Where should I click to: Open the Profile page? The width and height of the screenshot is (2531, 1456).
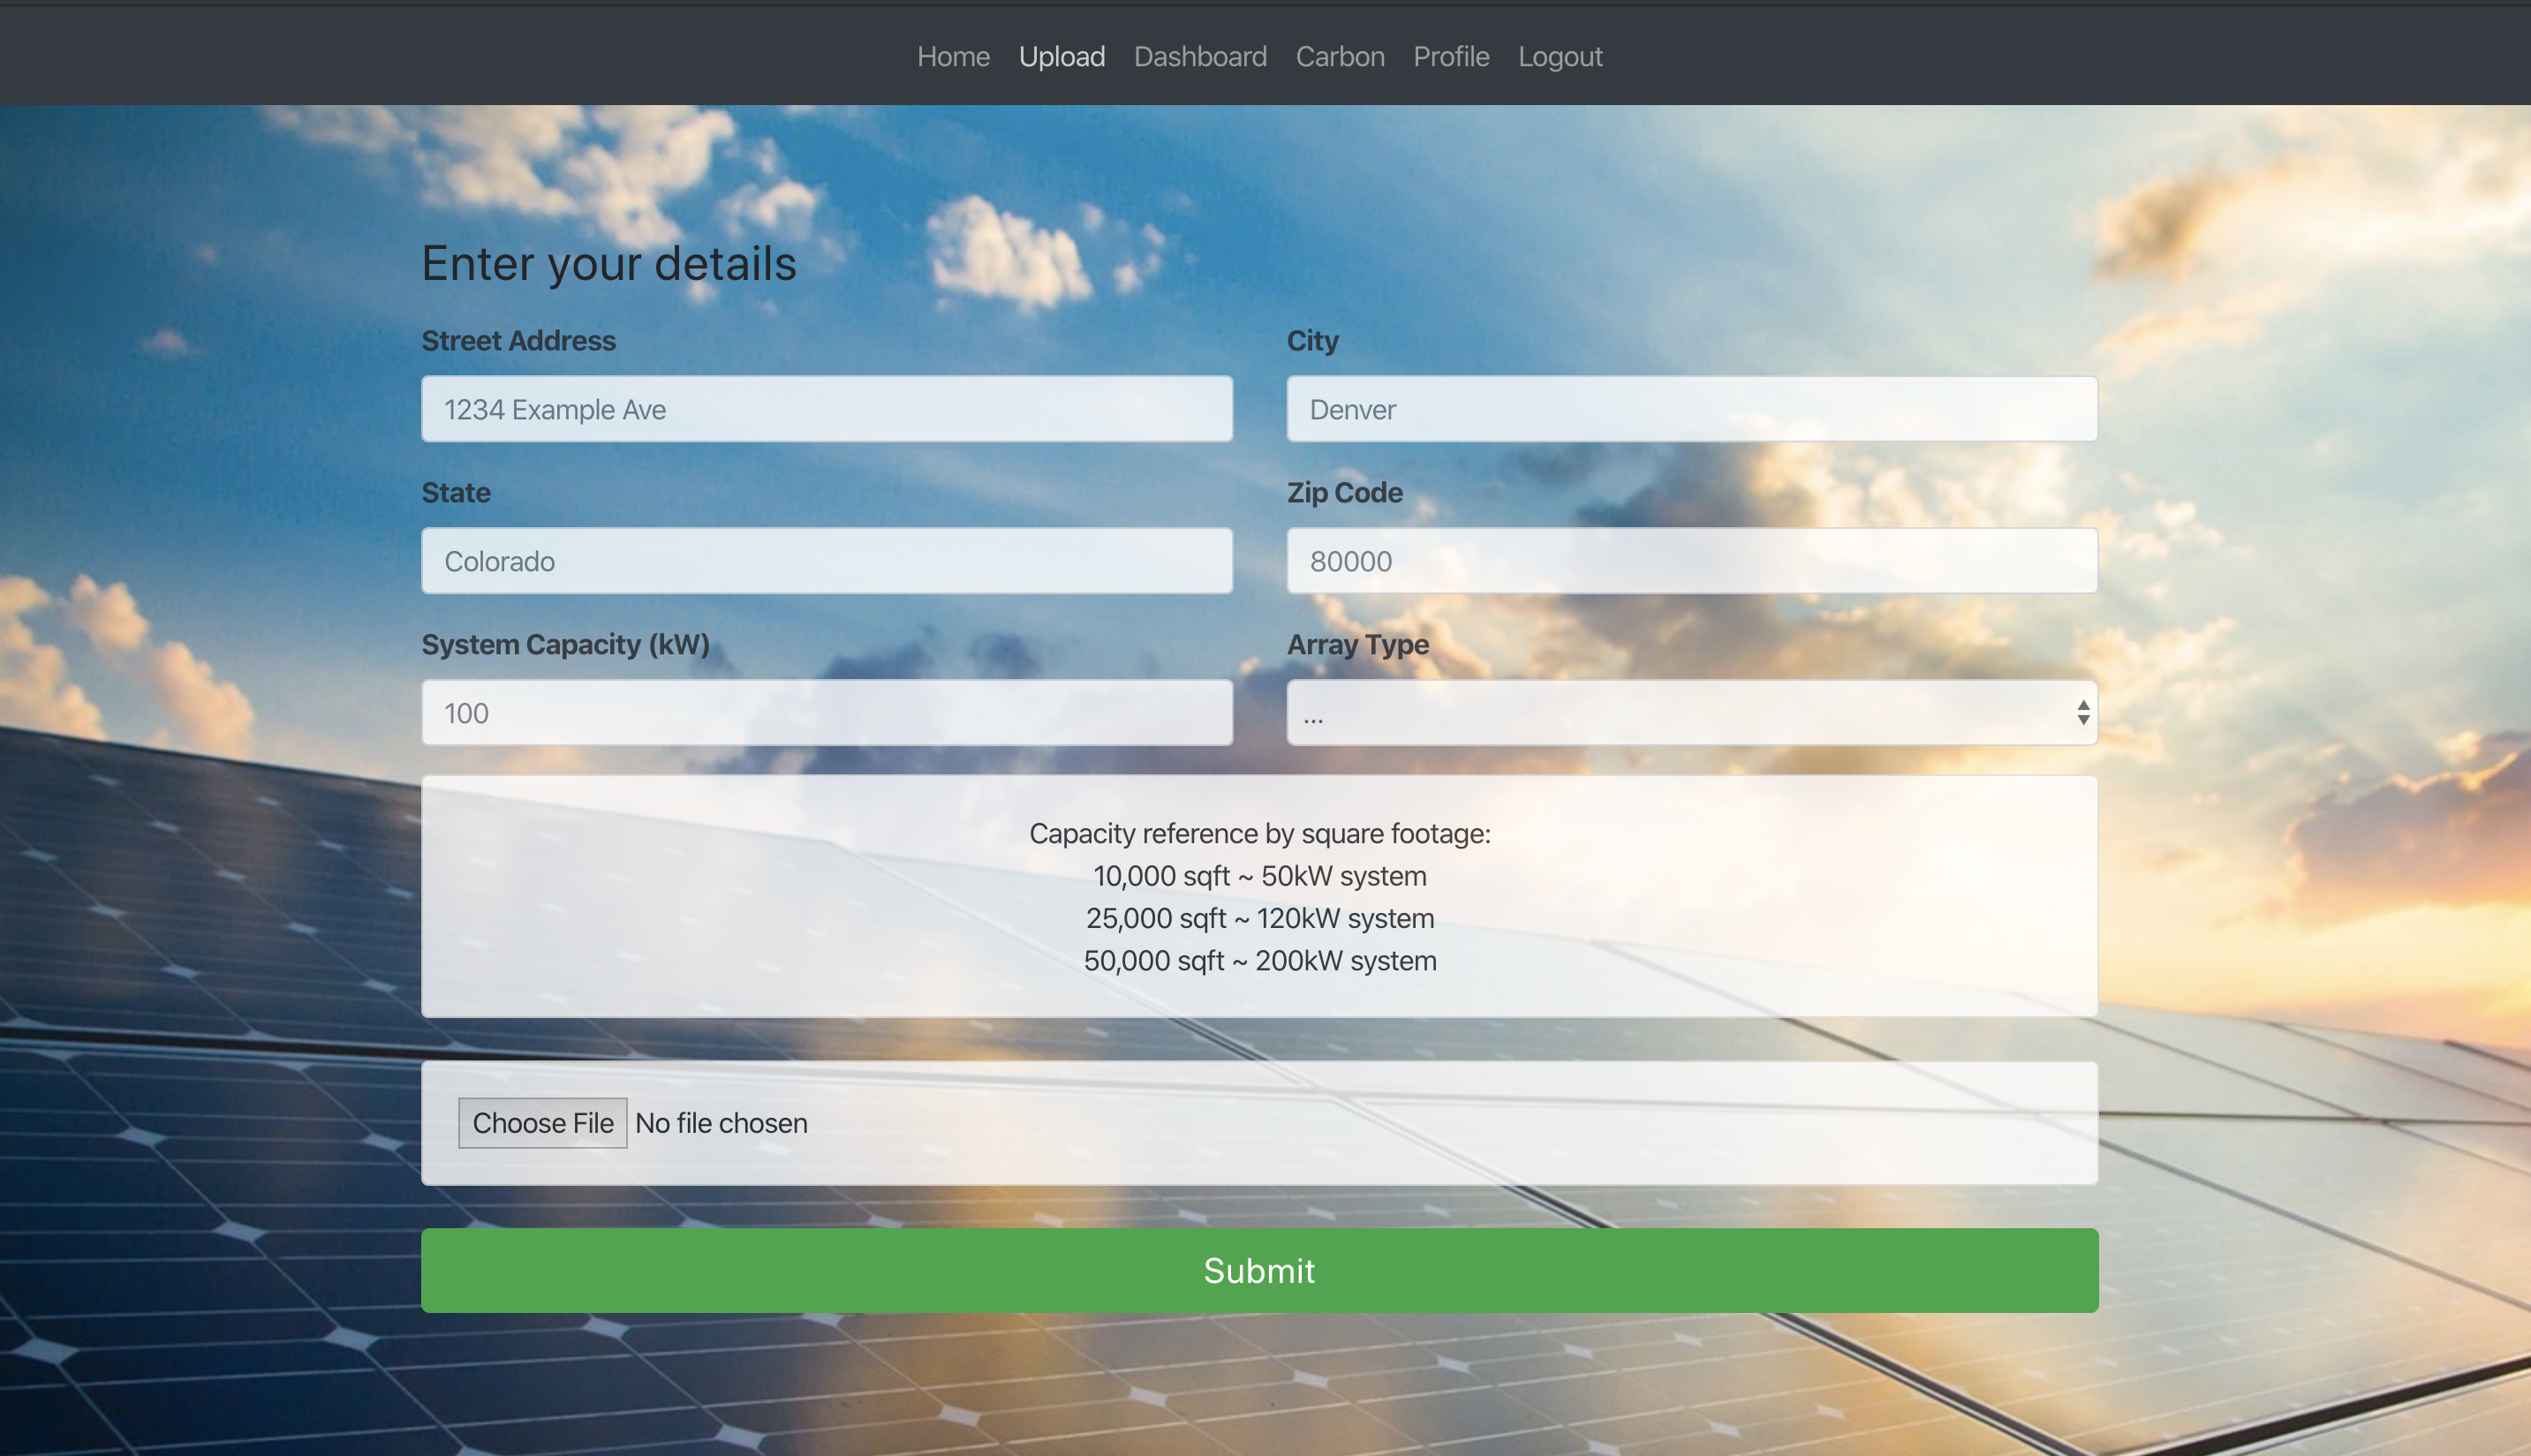coord(1450,56)
